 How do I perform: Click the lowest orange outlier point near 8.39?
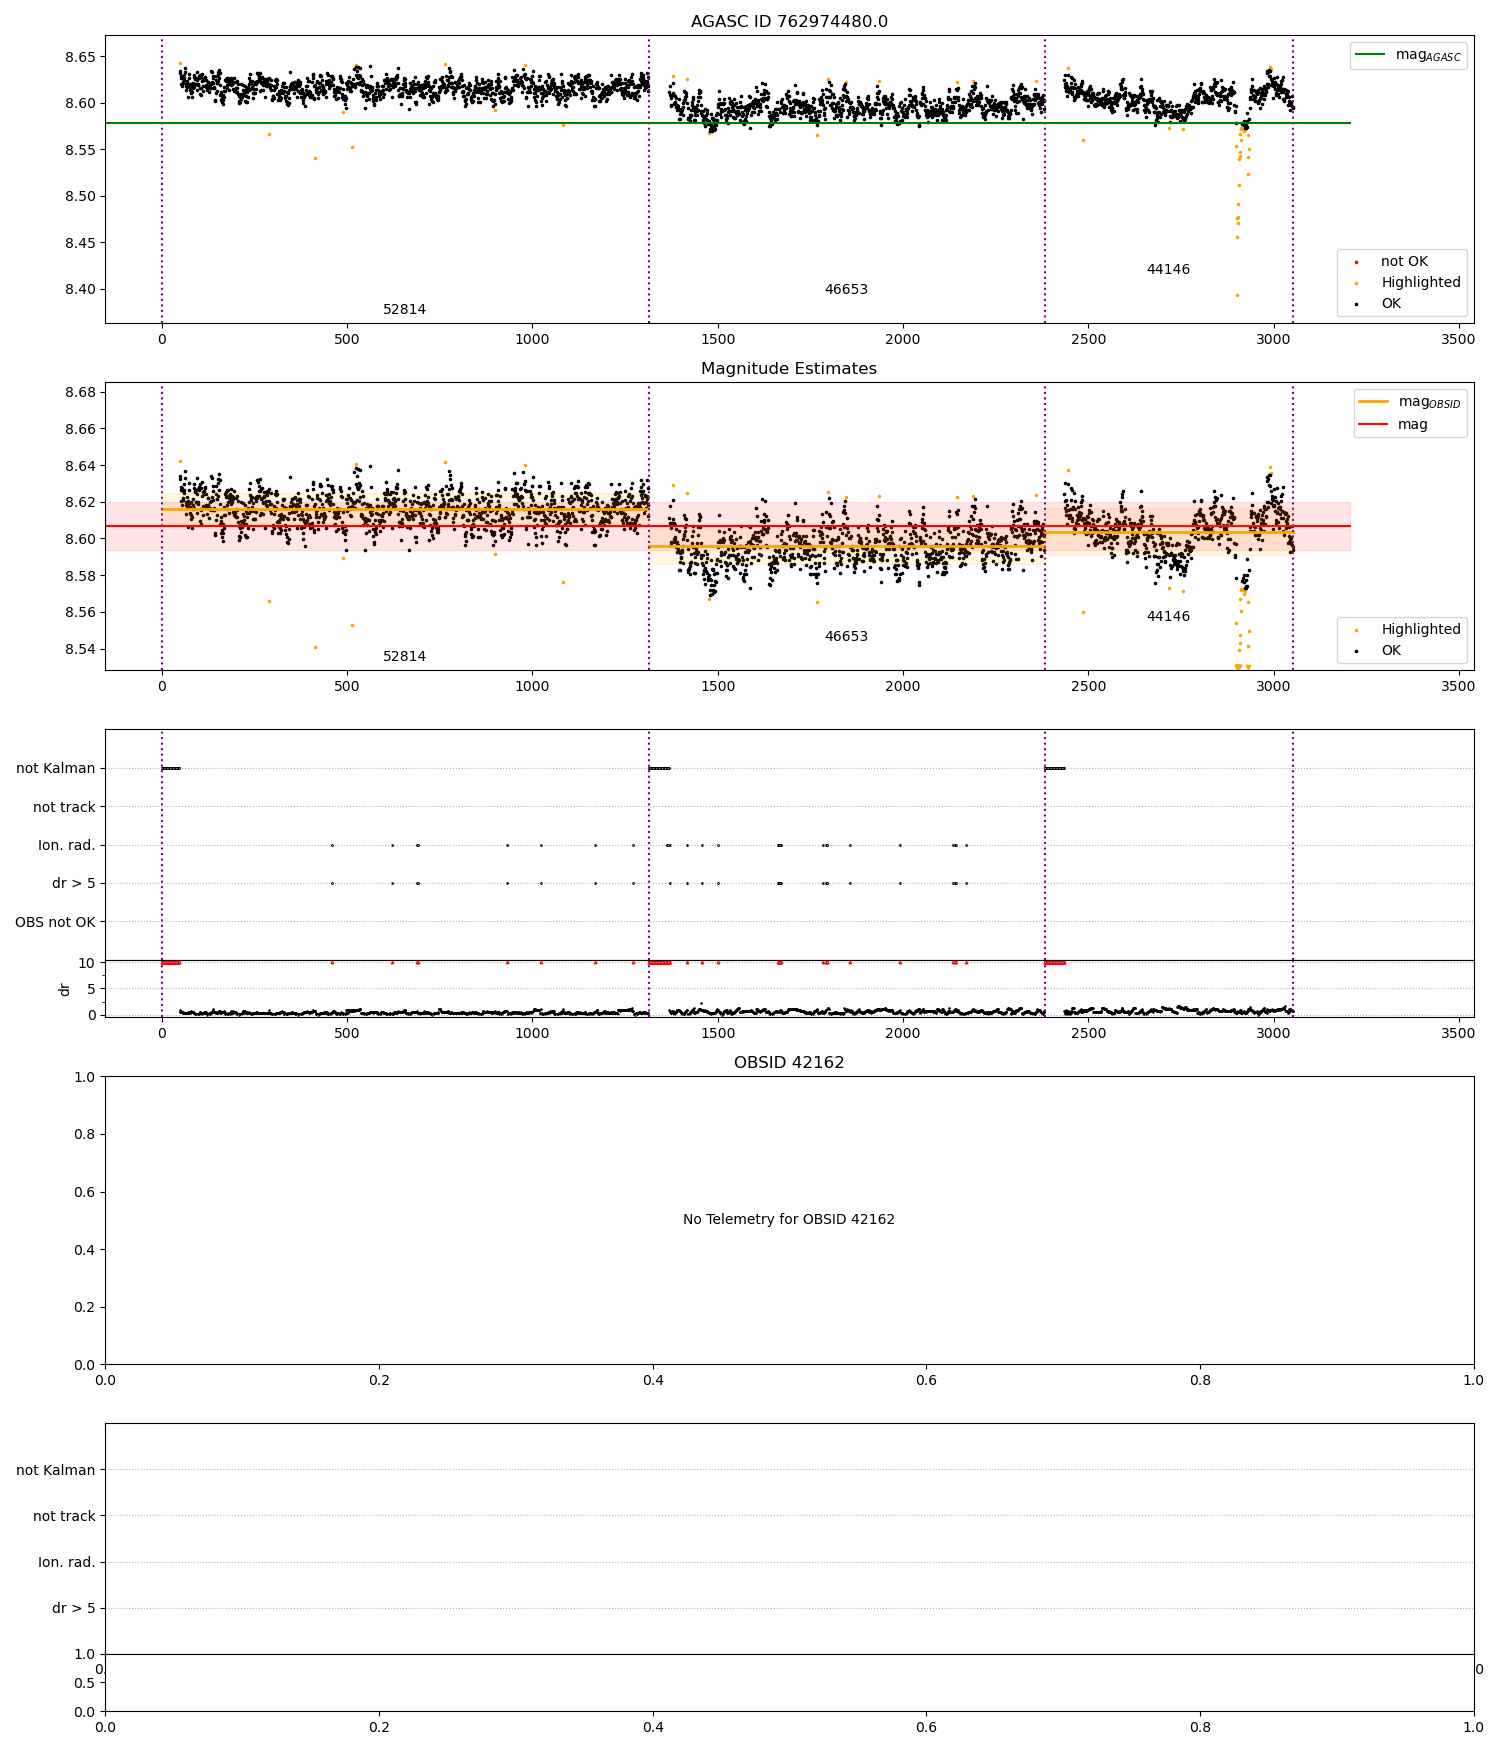point(1237,295)
